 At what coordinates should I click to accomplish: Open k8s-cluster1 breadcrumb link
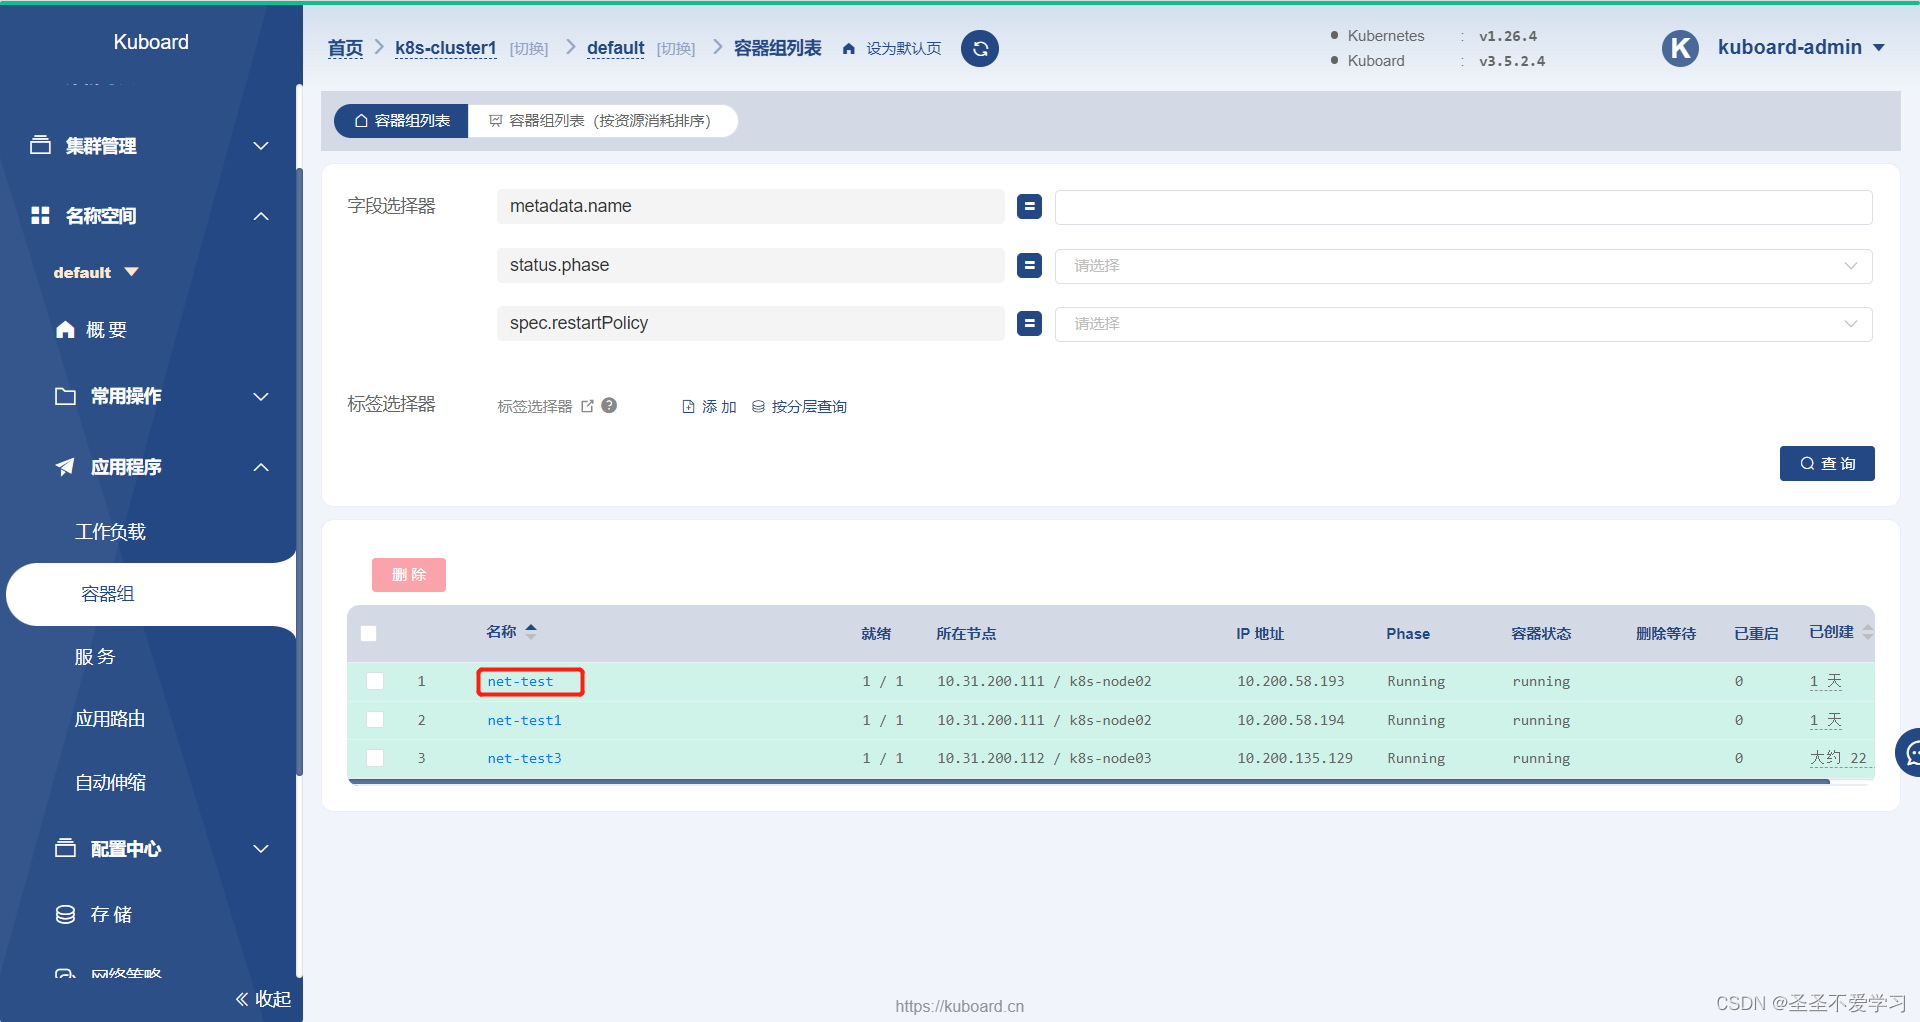[446, 48]
